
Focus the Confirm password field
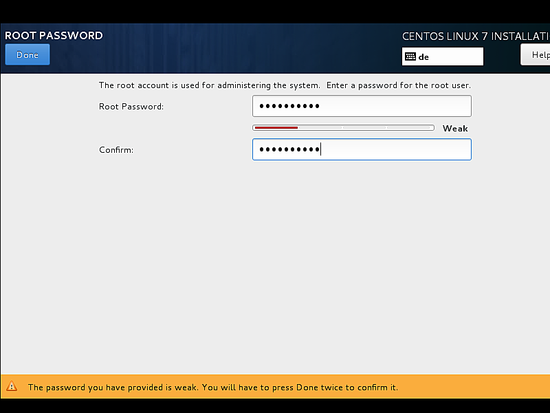click(362, 149)
